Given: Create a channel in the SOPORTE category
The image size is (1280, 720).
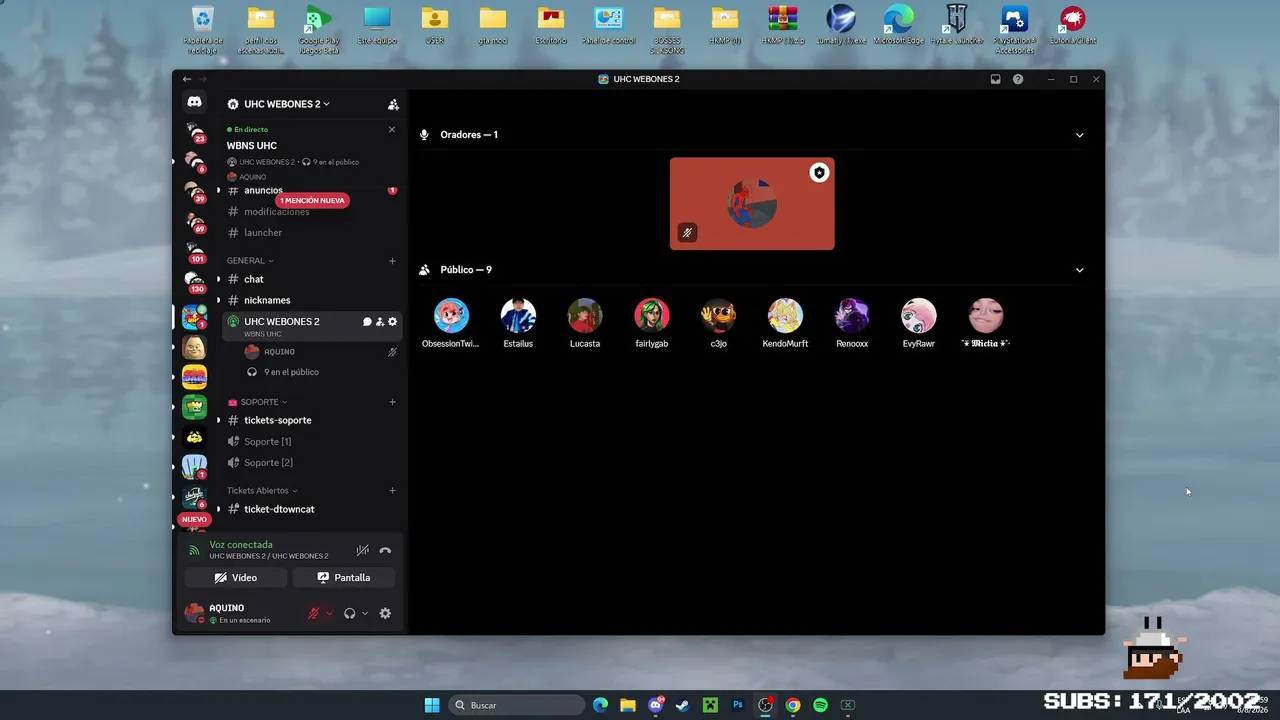Looking at the screenshot, I should (x=392, y=402).
